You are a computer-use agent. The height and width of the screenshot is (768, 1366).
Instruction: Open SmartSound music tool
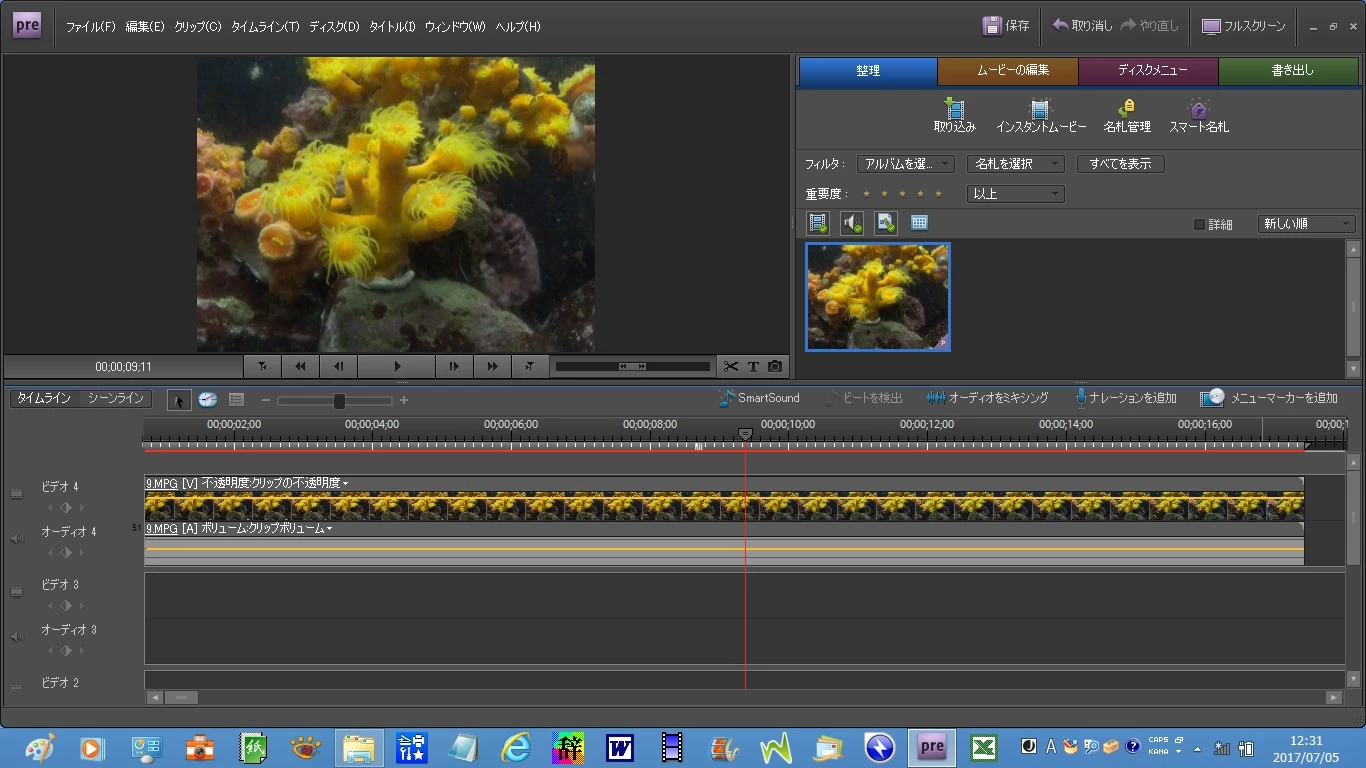(759, 398)
